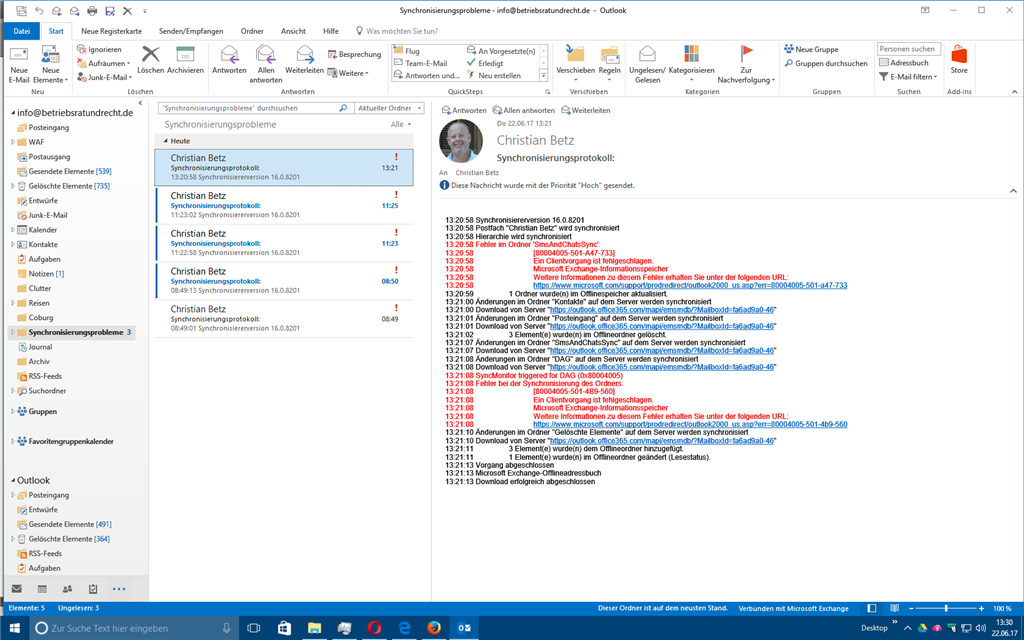
Task: Run the Team-E-Mail quick step
Action: 420,63
